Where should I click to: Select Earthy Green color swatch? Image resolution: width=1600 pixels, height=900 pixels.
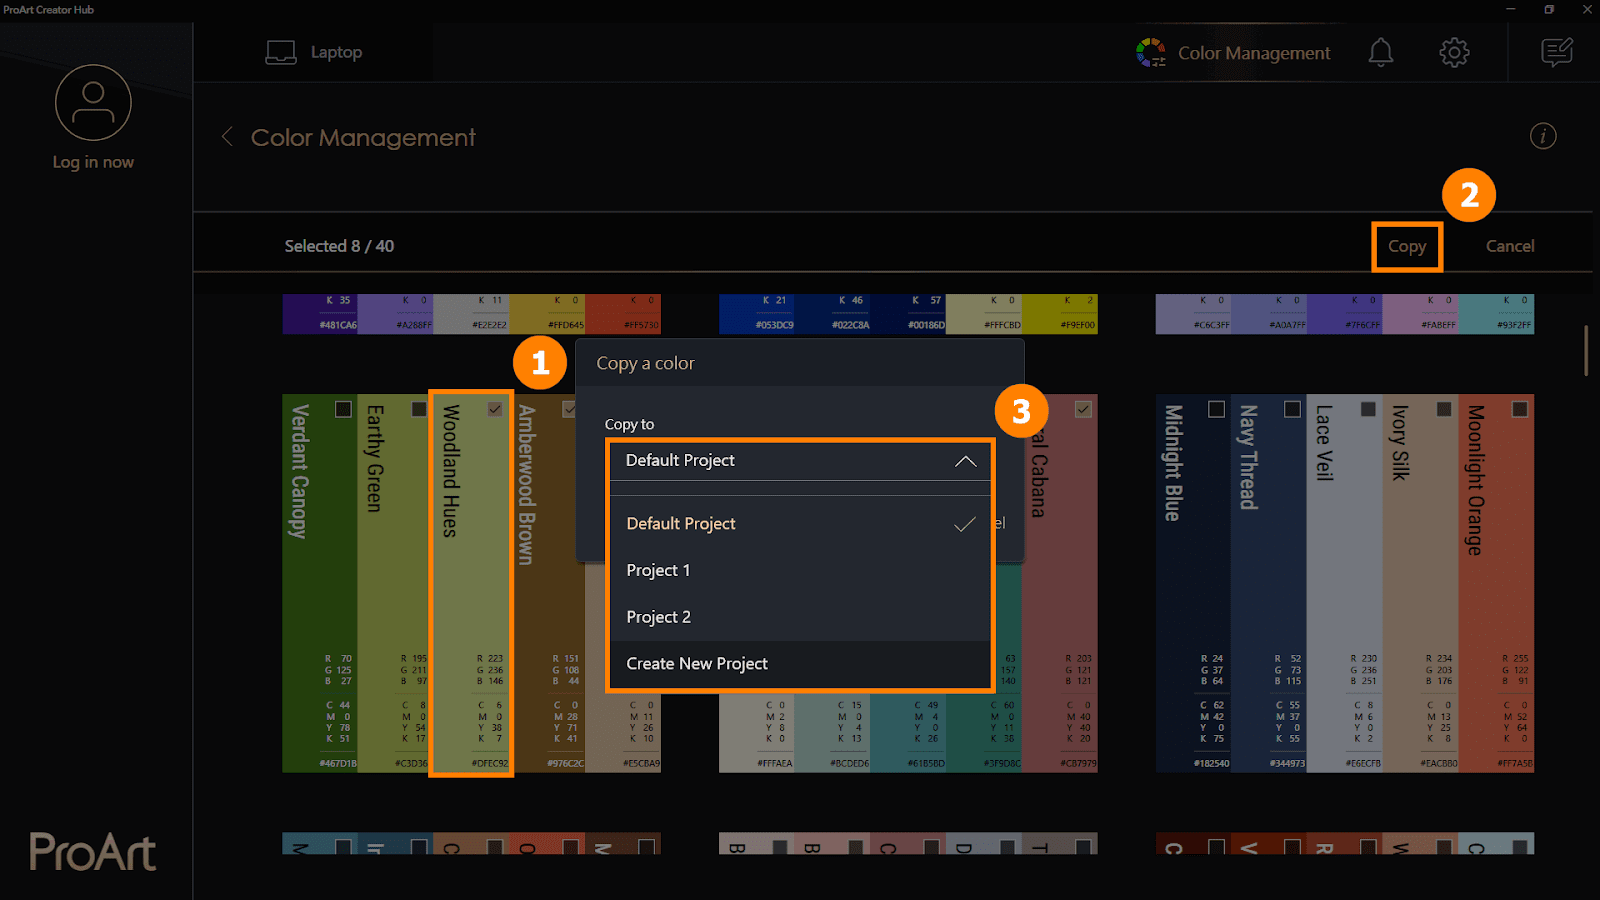[x=394, y=583]
